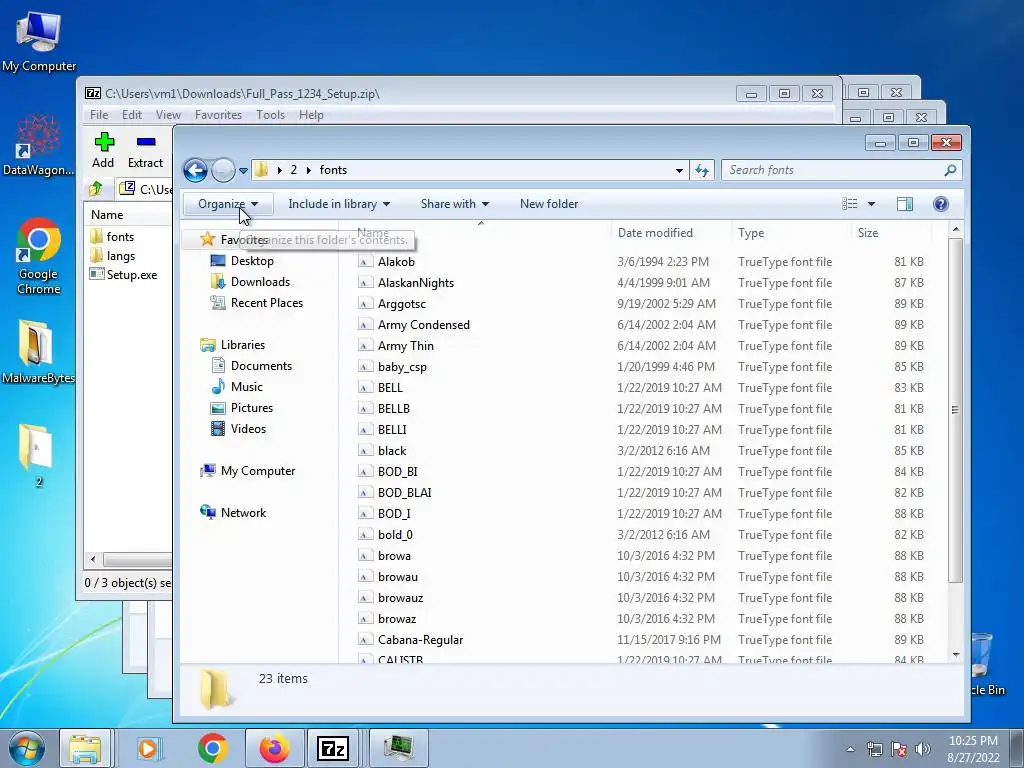Select the Cabana-Regular font file icon
Viewport: 1024px width, 768px height.
click(x=365, y=640)
